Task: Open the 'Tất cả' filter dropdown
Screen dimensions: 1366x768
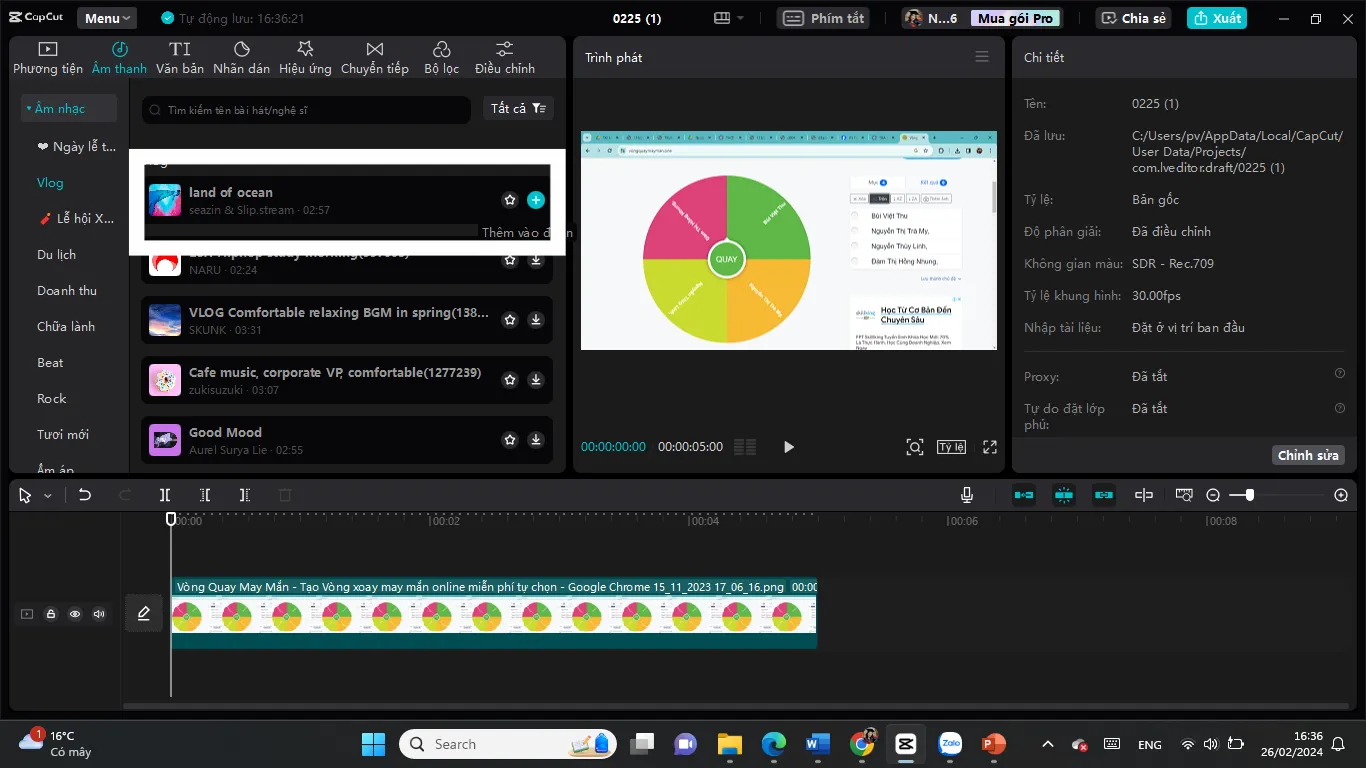Action: pyautogui.click(x=518, y=108)
